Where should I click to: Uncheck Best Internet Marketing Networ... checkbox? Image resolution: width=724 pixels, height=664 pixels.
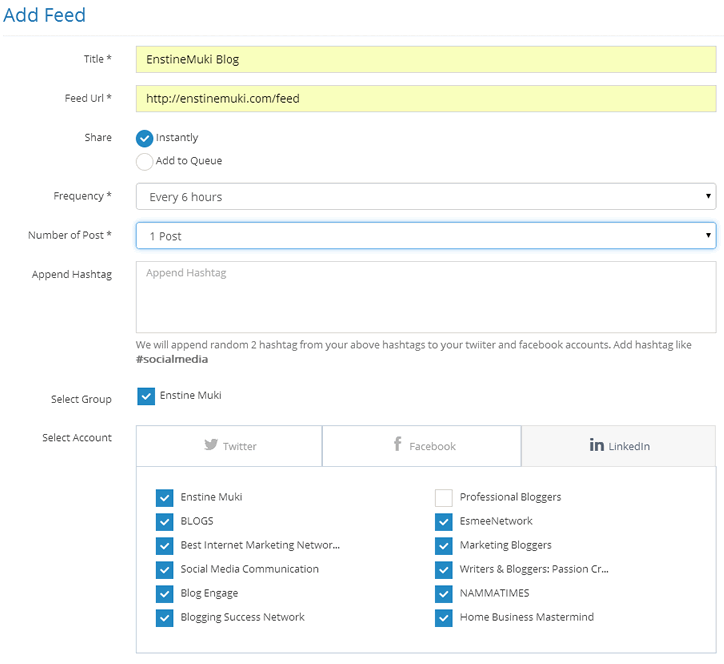tap(164, 546)
